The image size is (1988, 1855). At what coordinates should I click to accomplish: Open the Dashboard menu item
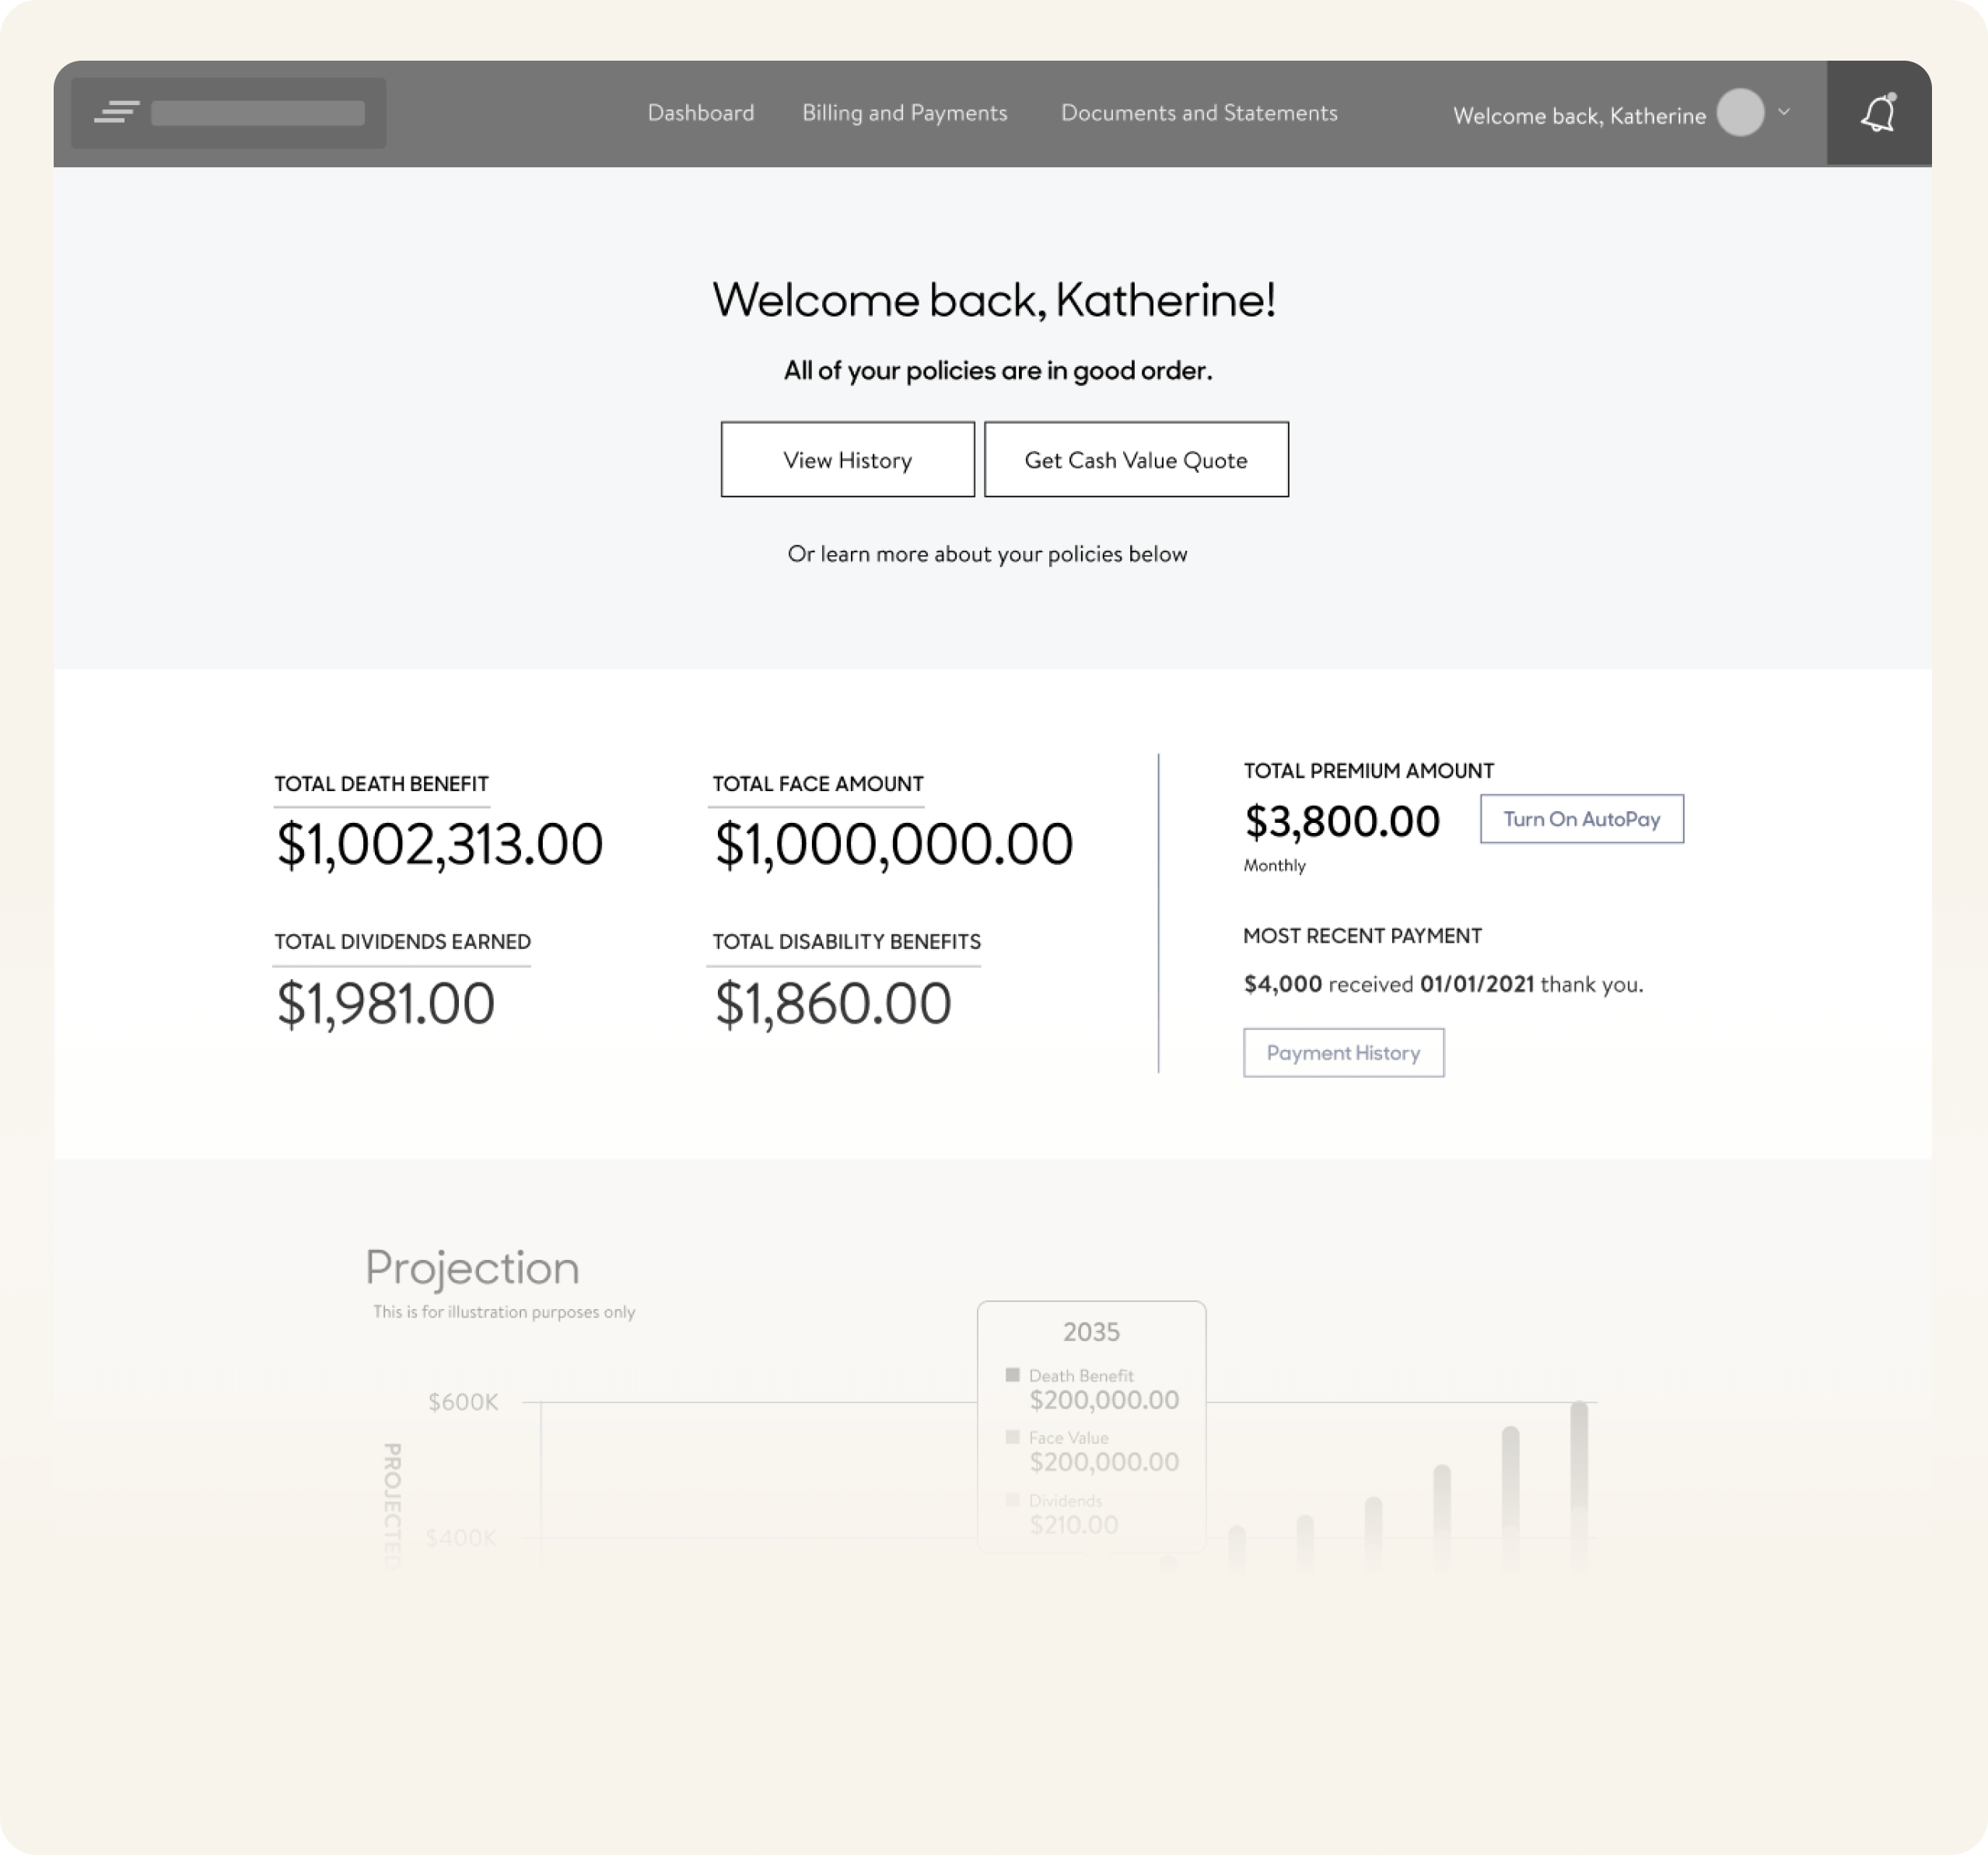(x=700, y=113)
